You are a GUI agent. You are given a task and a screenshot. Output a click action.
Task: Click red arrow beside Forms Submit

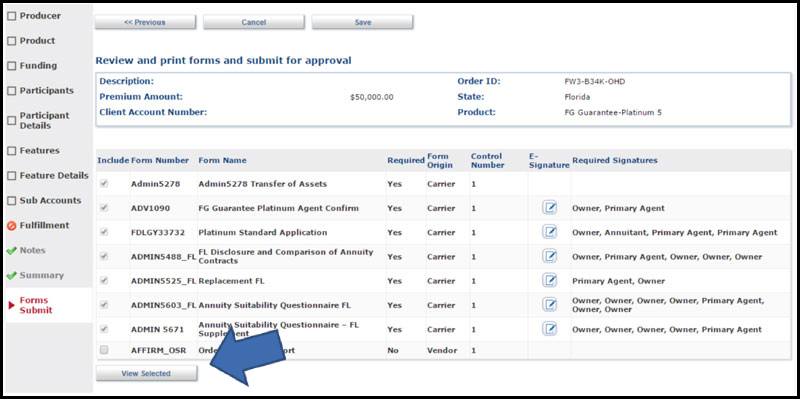(11, 305)
